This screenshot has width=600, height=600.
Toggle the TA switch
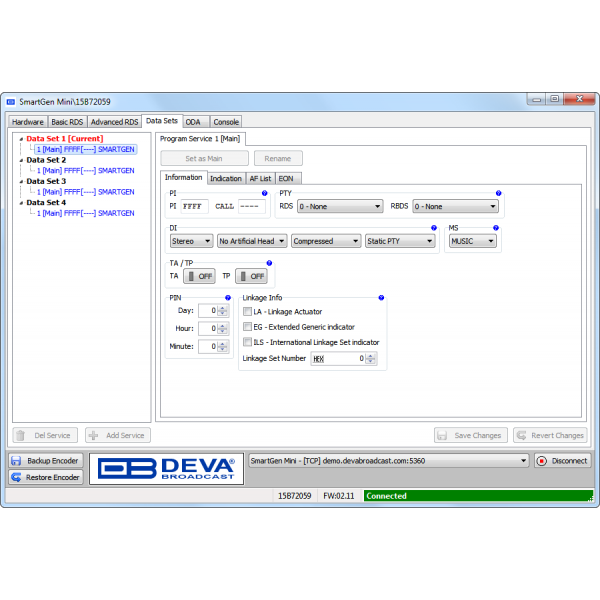pos(199,276)
